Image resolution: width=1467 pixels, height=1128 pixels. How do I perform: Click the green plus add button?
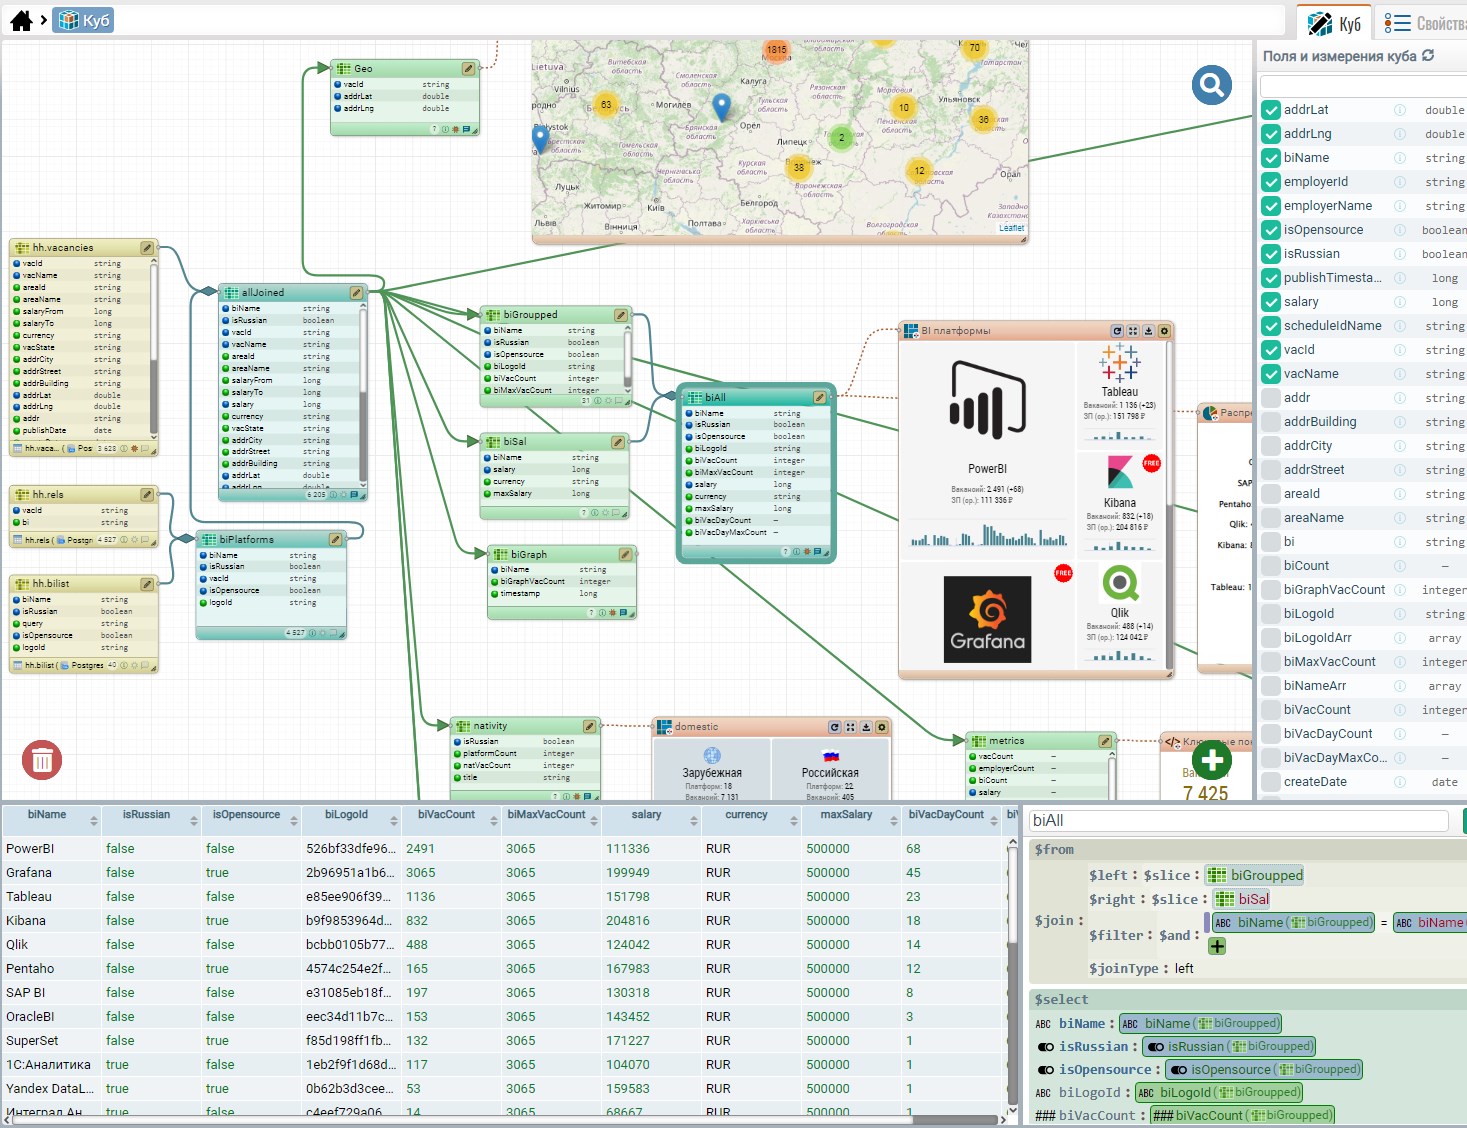click(x=1212, y=761)
